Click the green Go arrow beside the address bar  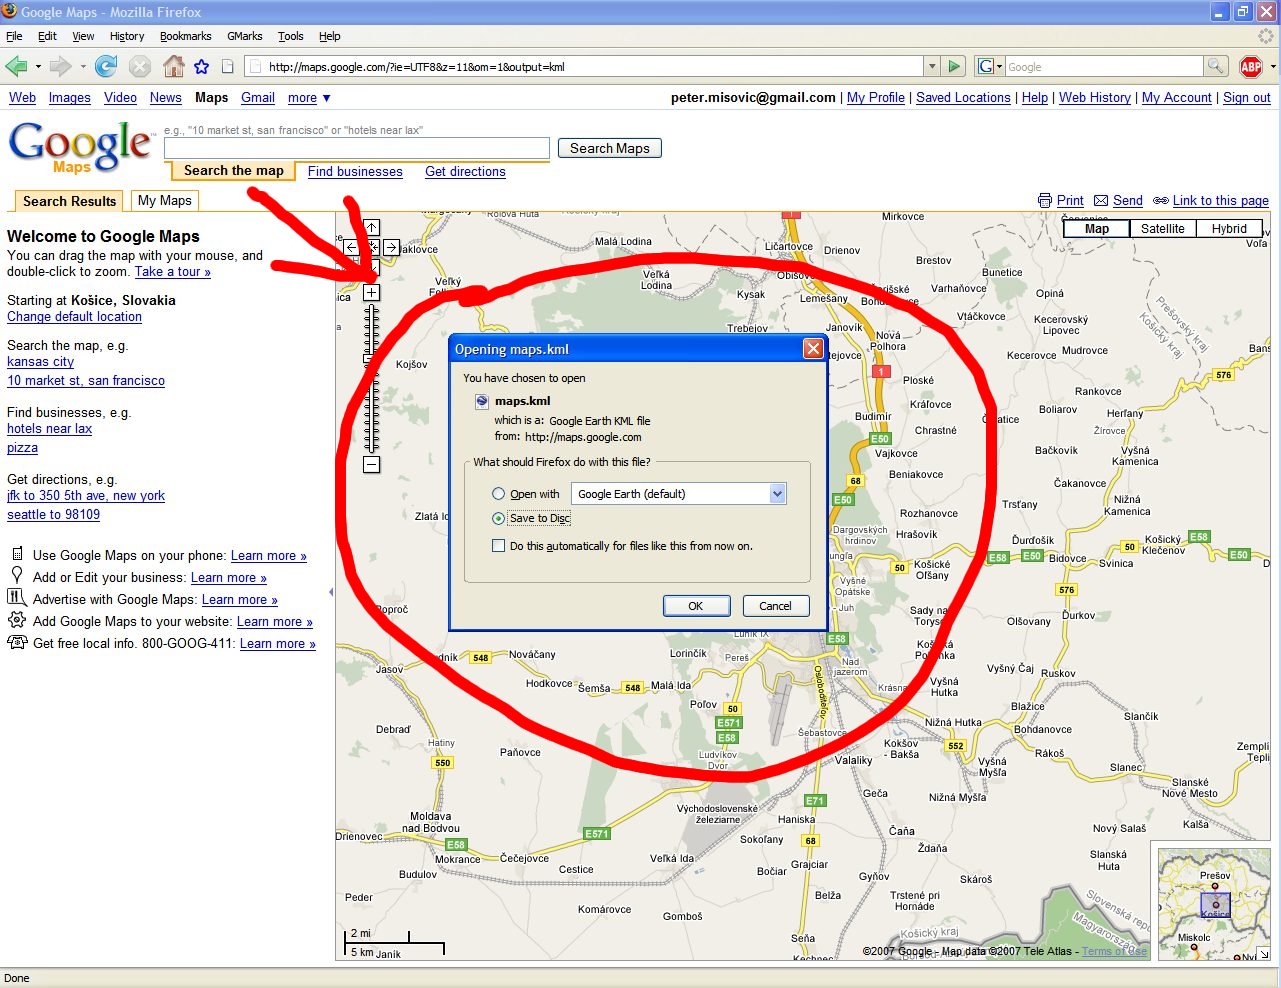(954, 67)
